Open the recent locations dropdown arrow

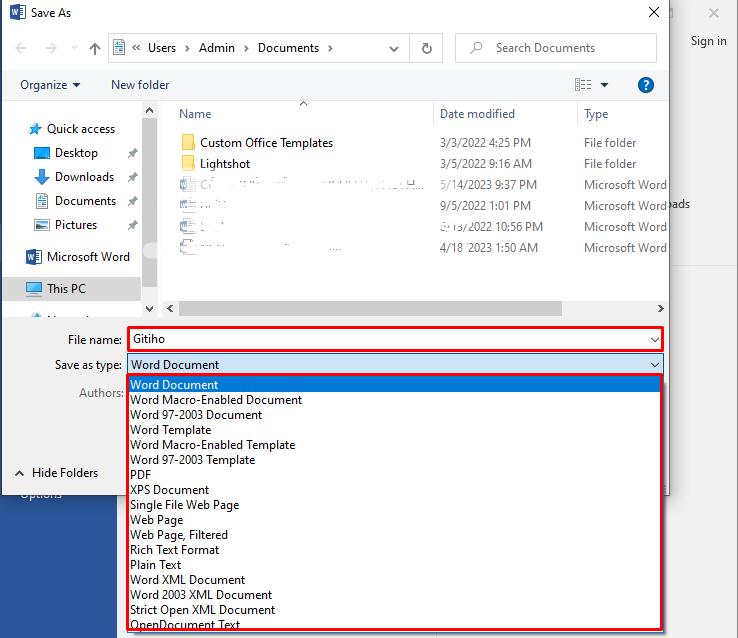pyautogui.click(x=74, y=48)
